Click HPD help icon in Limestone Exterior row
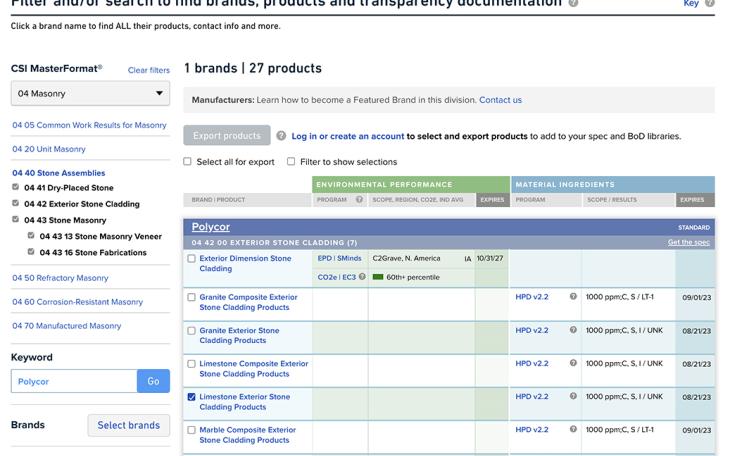The height and width of the screenshot is (456, 730). pos(573,396)
